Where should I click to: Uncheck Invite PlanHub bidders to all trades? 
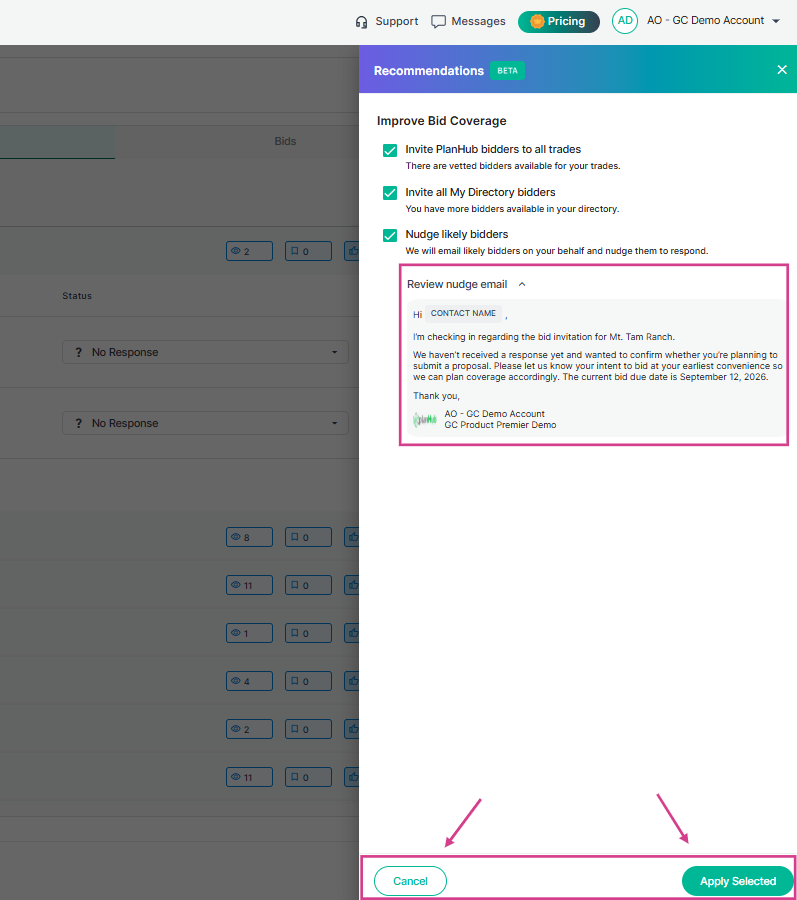(x=390, y=150)
